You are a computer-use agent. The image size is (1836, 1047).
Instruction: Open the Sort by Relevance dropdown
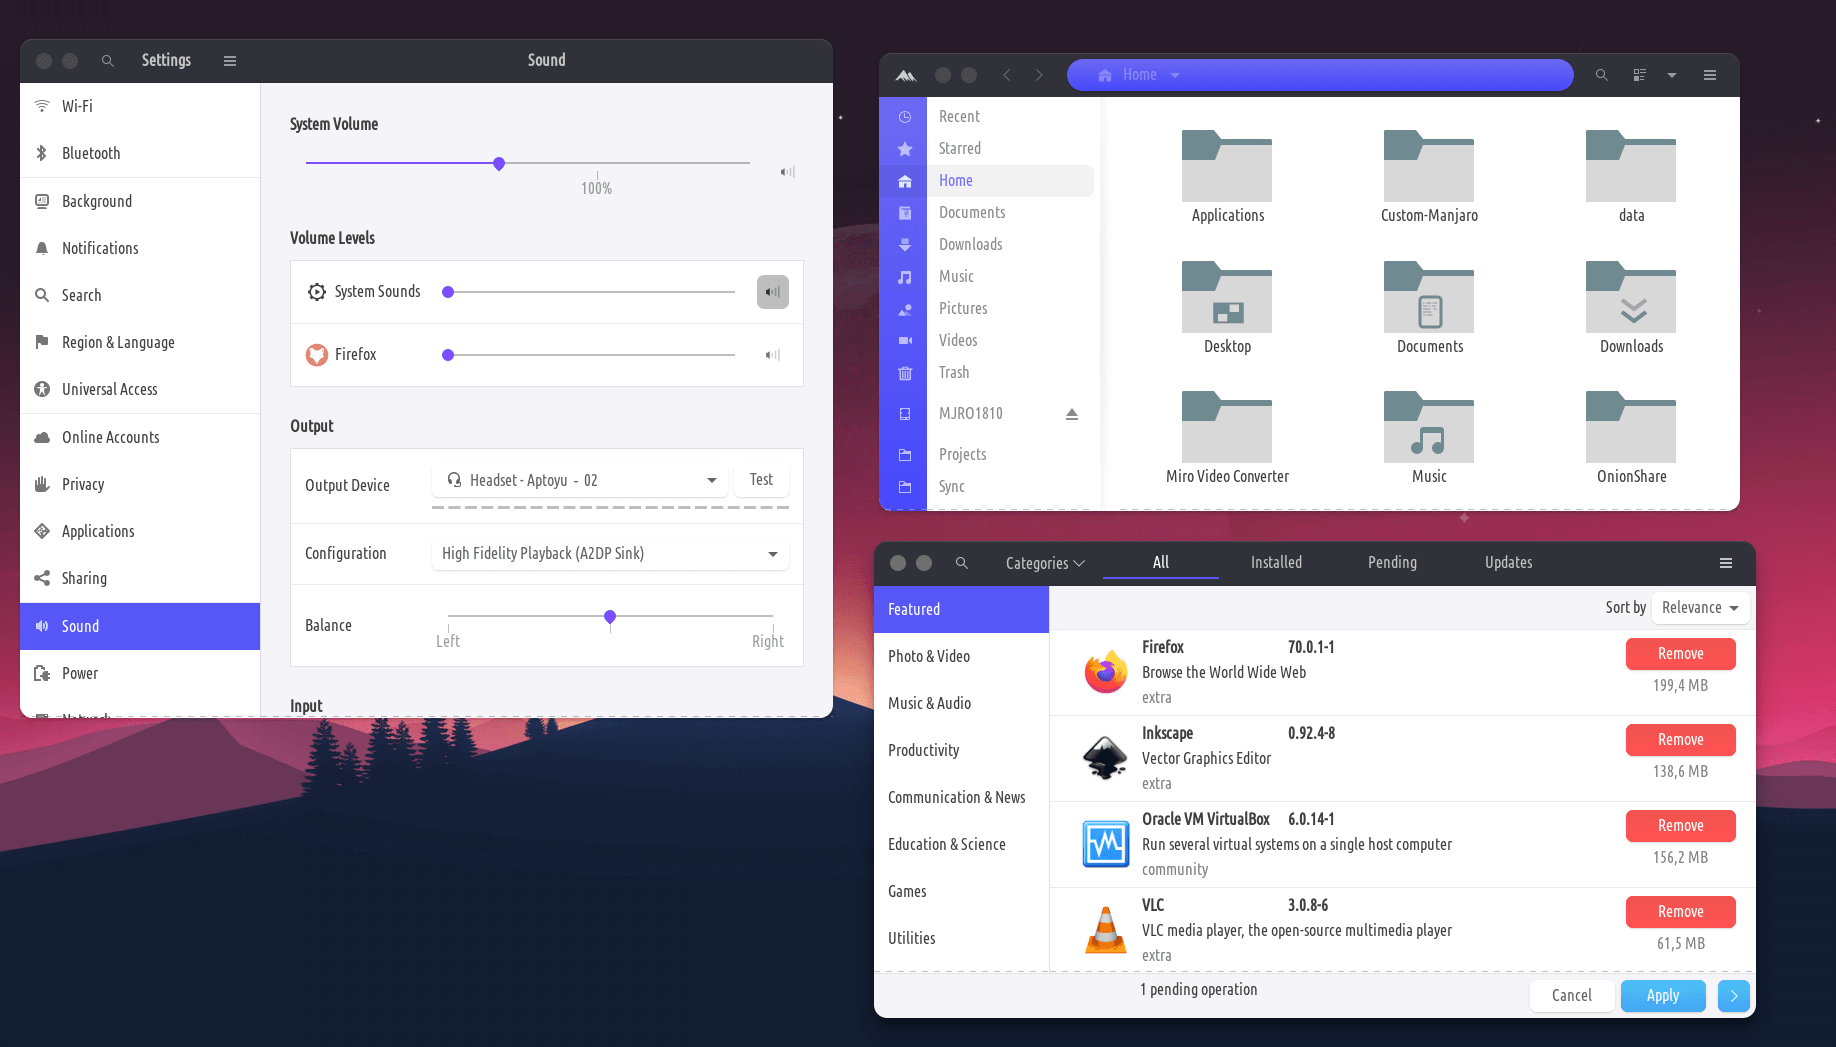pyautogui.click(x=1699, y=608)
